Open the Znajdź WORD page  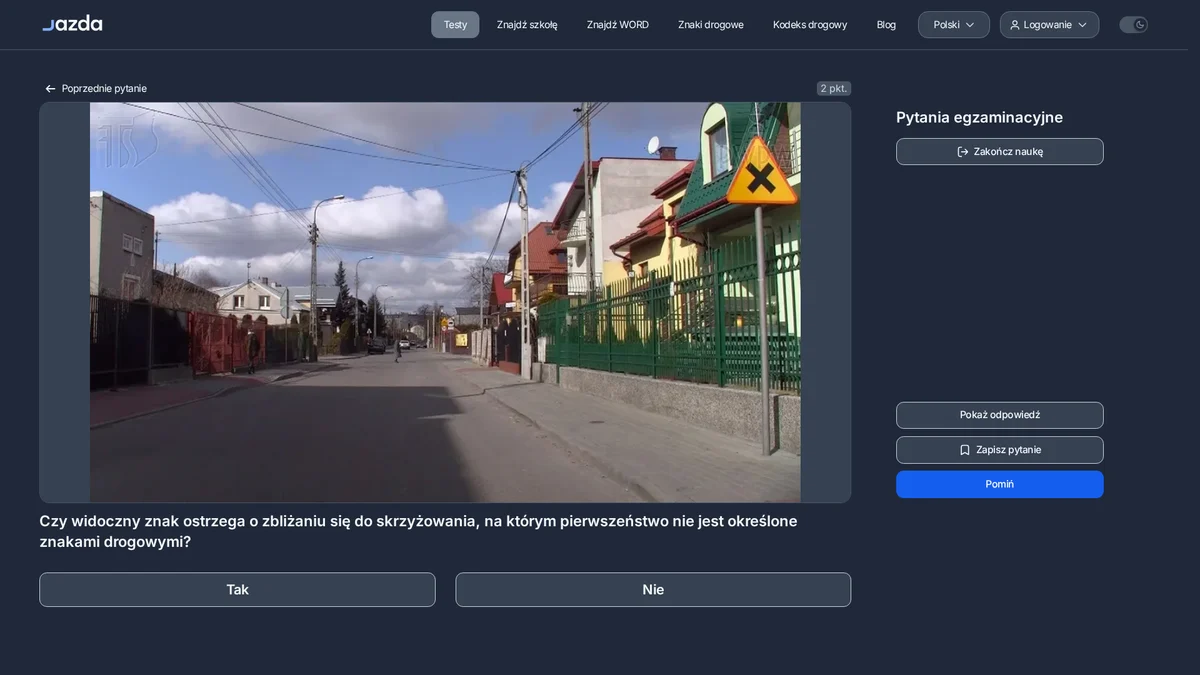point(618,25)
